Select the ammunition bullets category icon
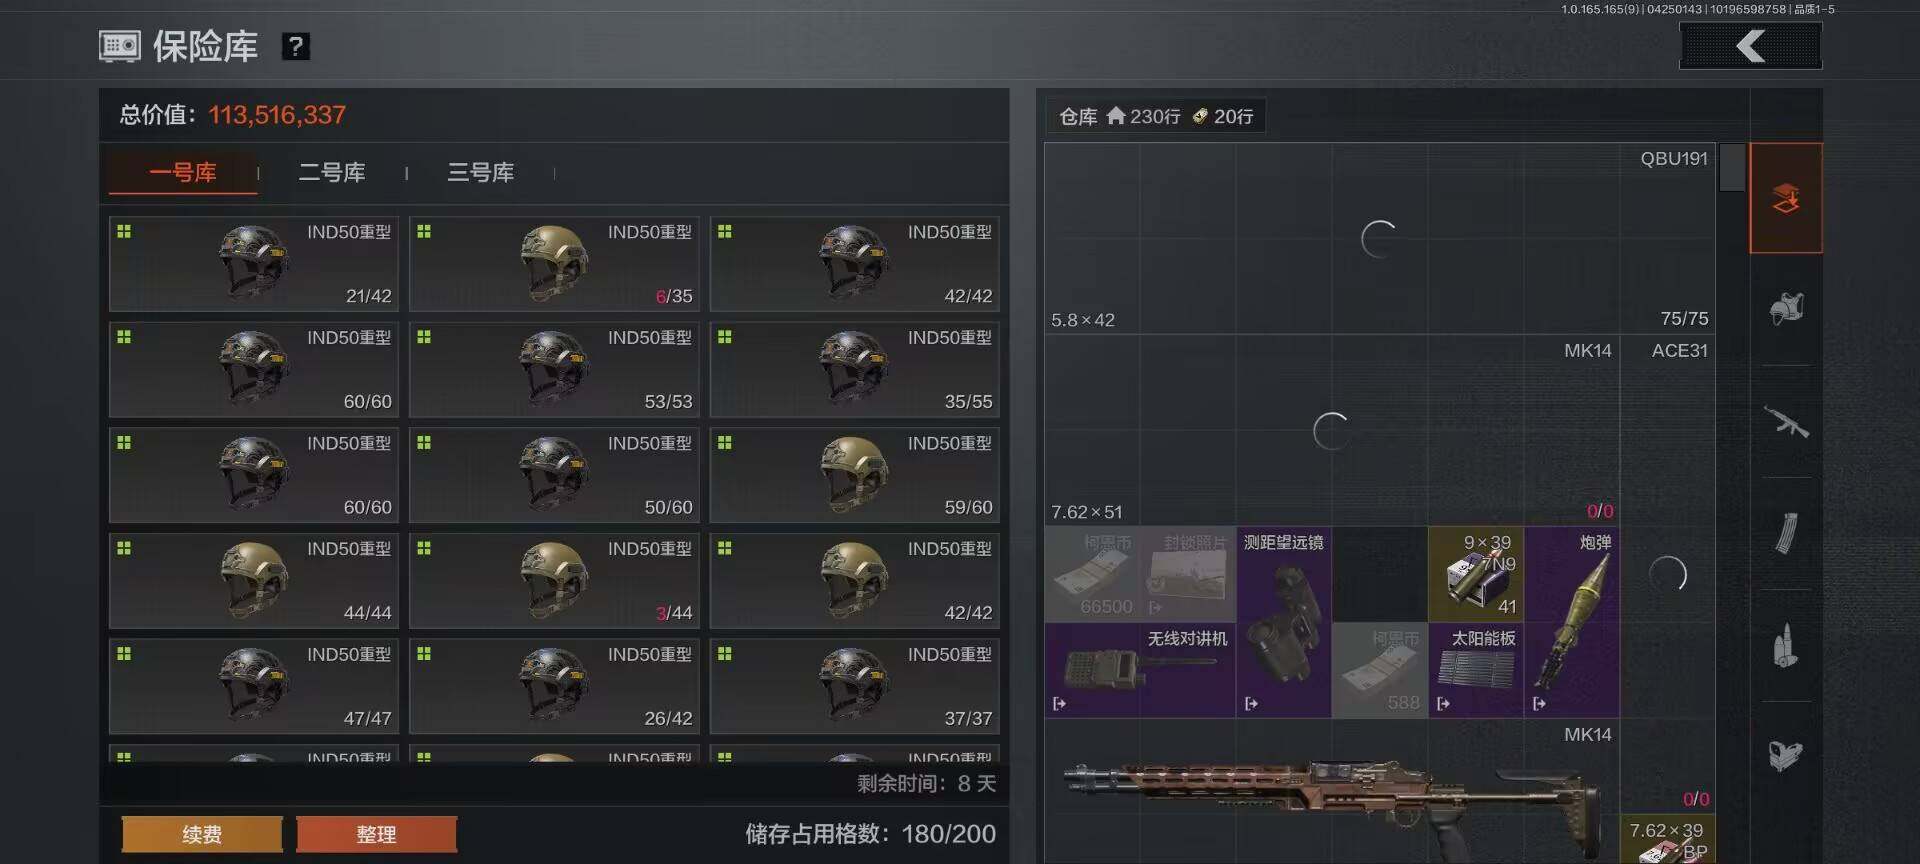1920x864 pixels. coord(1786,645)
